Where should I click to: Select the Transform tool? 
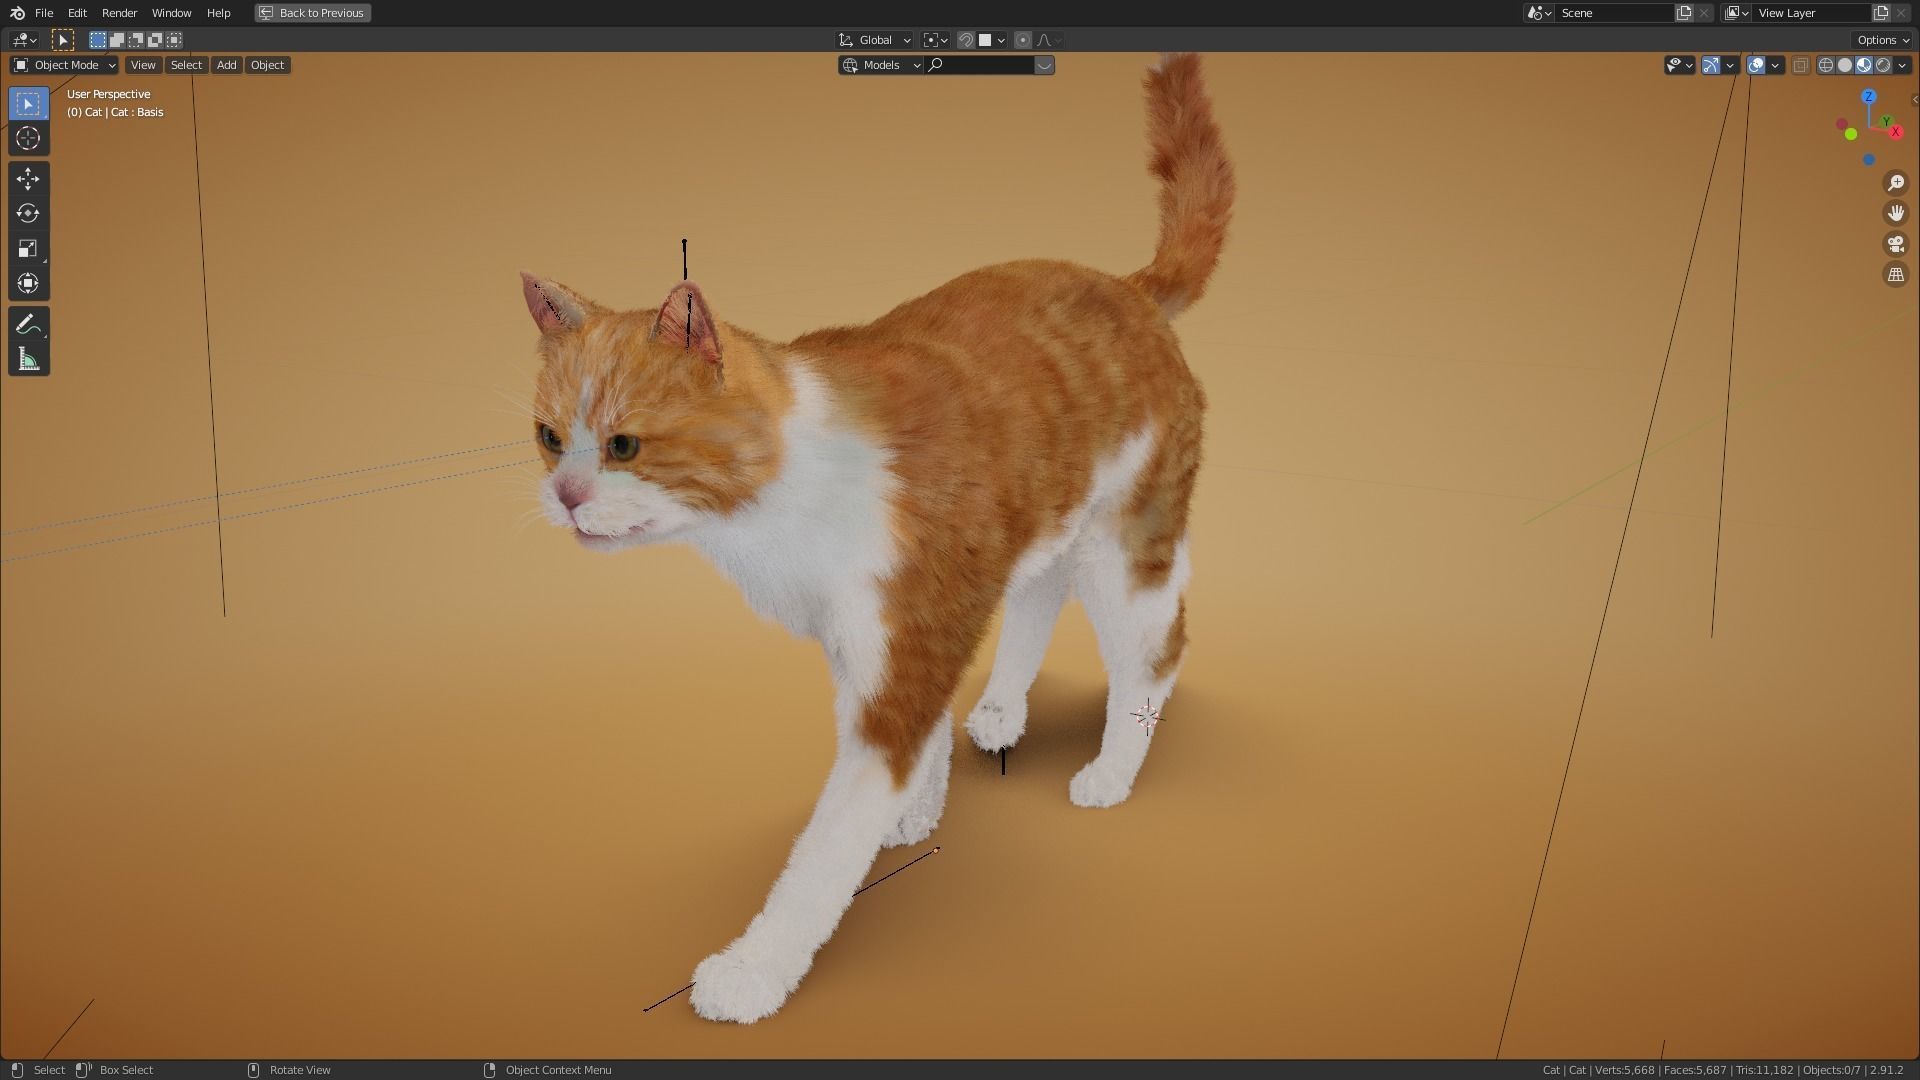(x=28, y=283)
